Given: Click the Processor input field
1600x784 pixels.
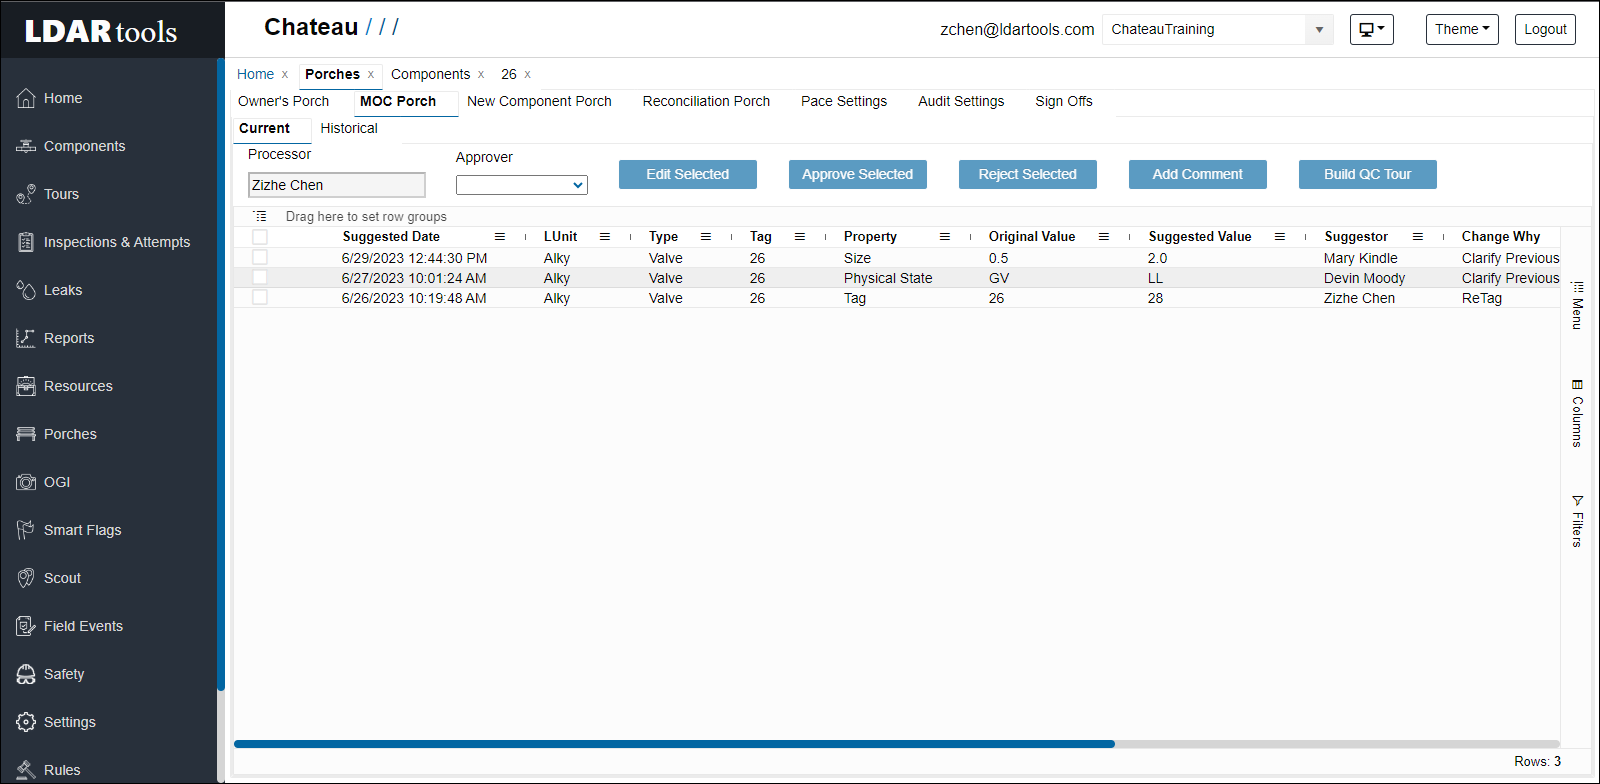Looking at the screenshot, I should tap(337, 185).
